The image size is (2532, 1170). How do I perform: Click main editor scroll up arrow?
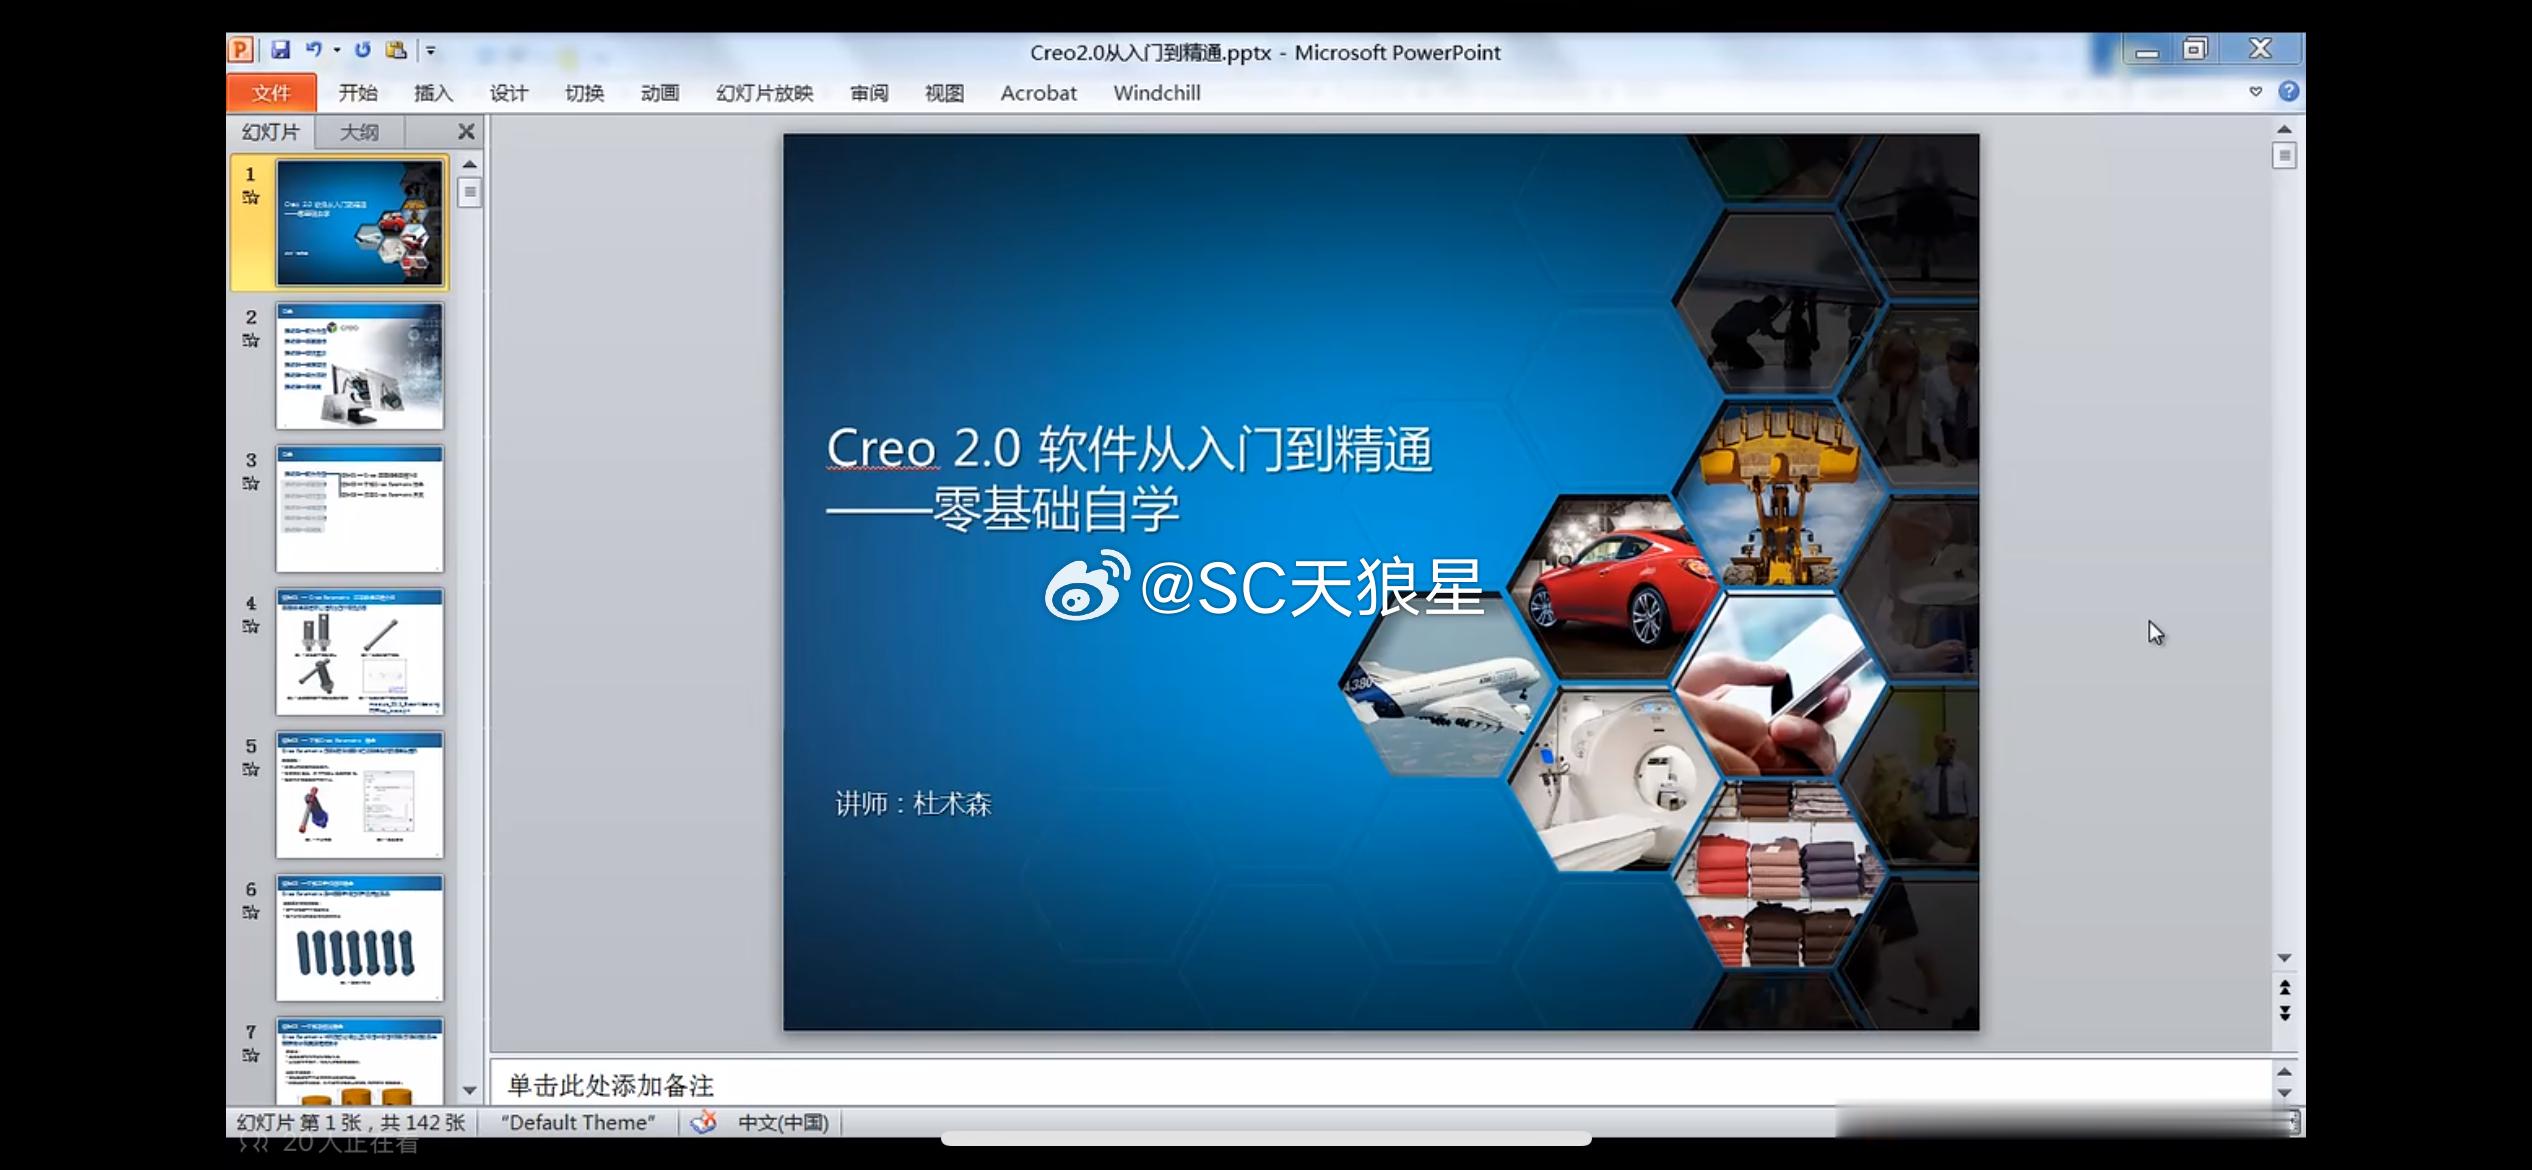point(2284,129)
